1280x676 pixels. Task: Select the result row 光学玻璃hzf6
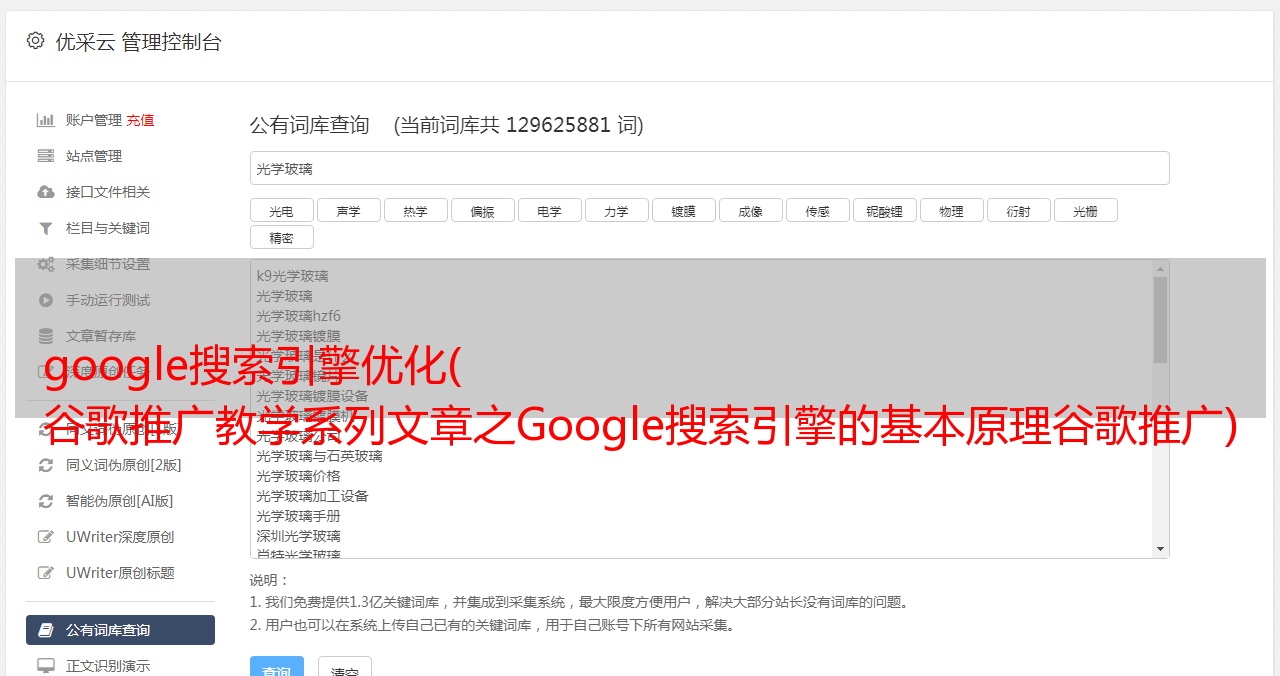pyautogui.click(x=298, y=316)
